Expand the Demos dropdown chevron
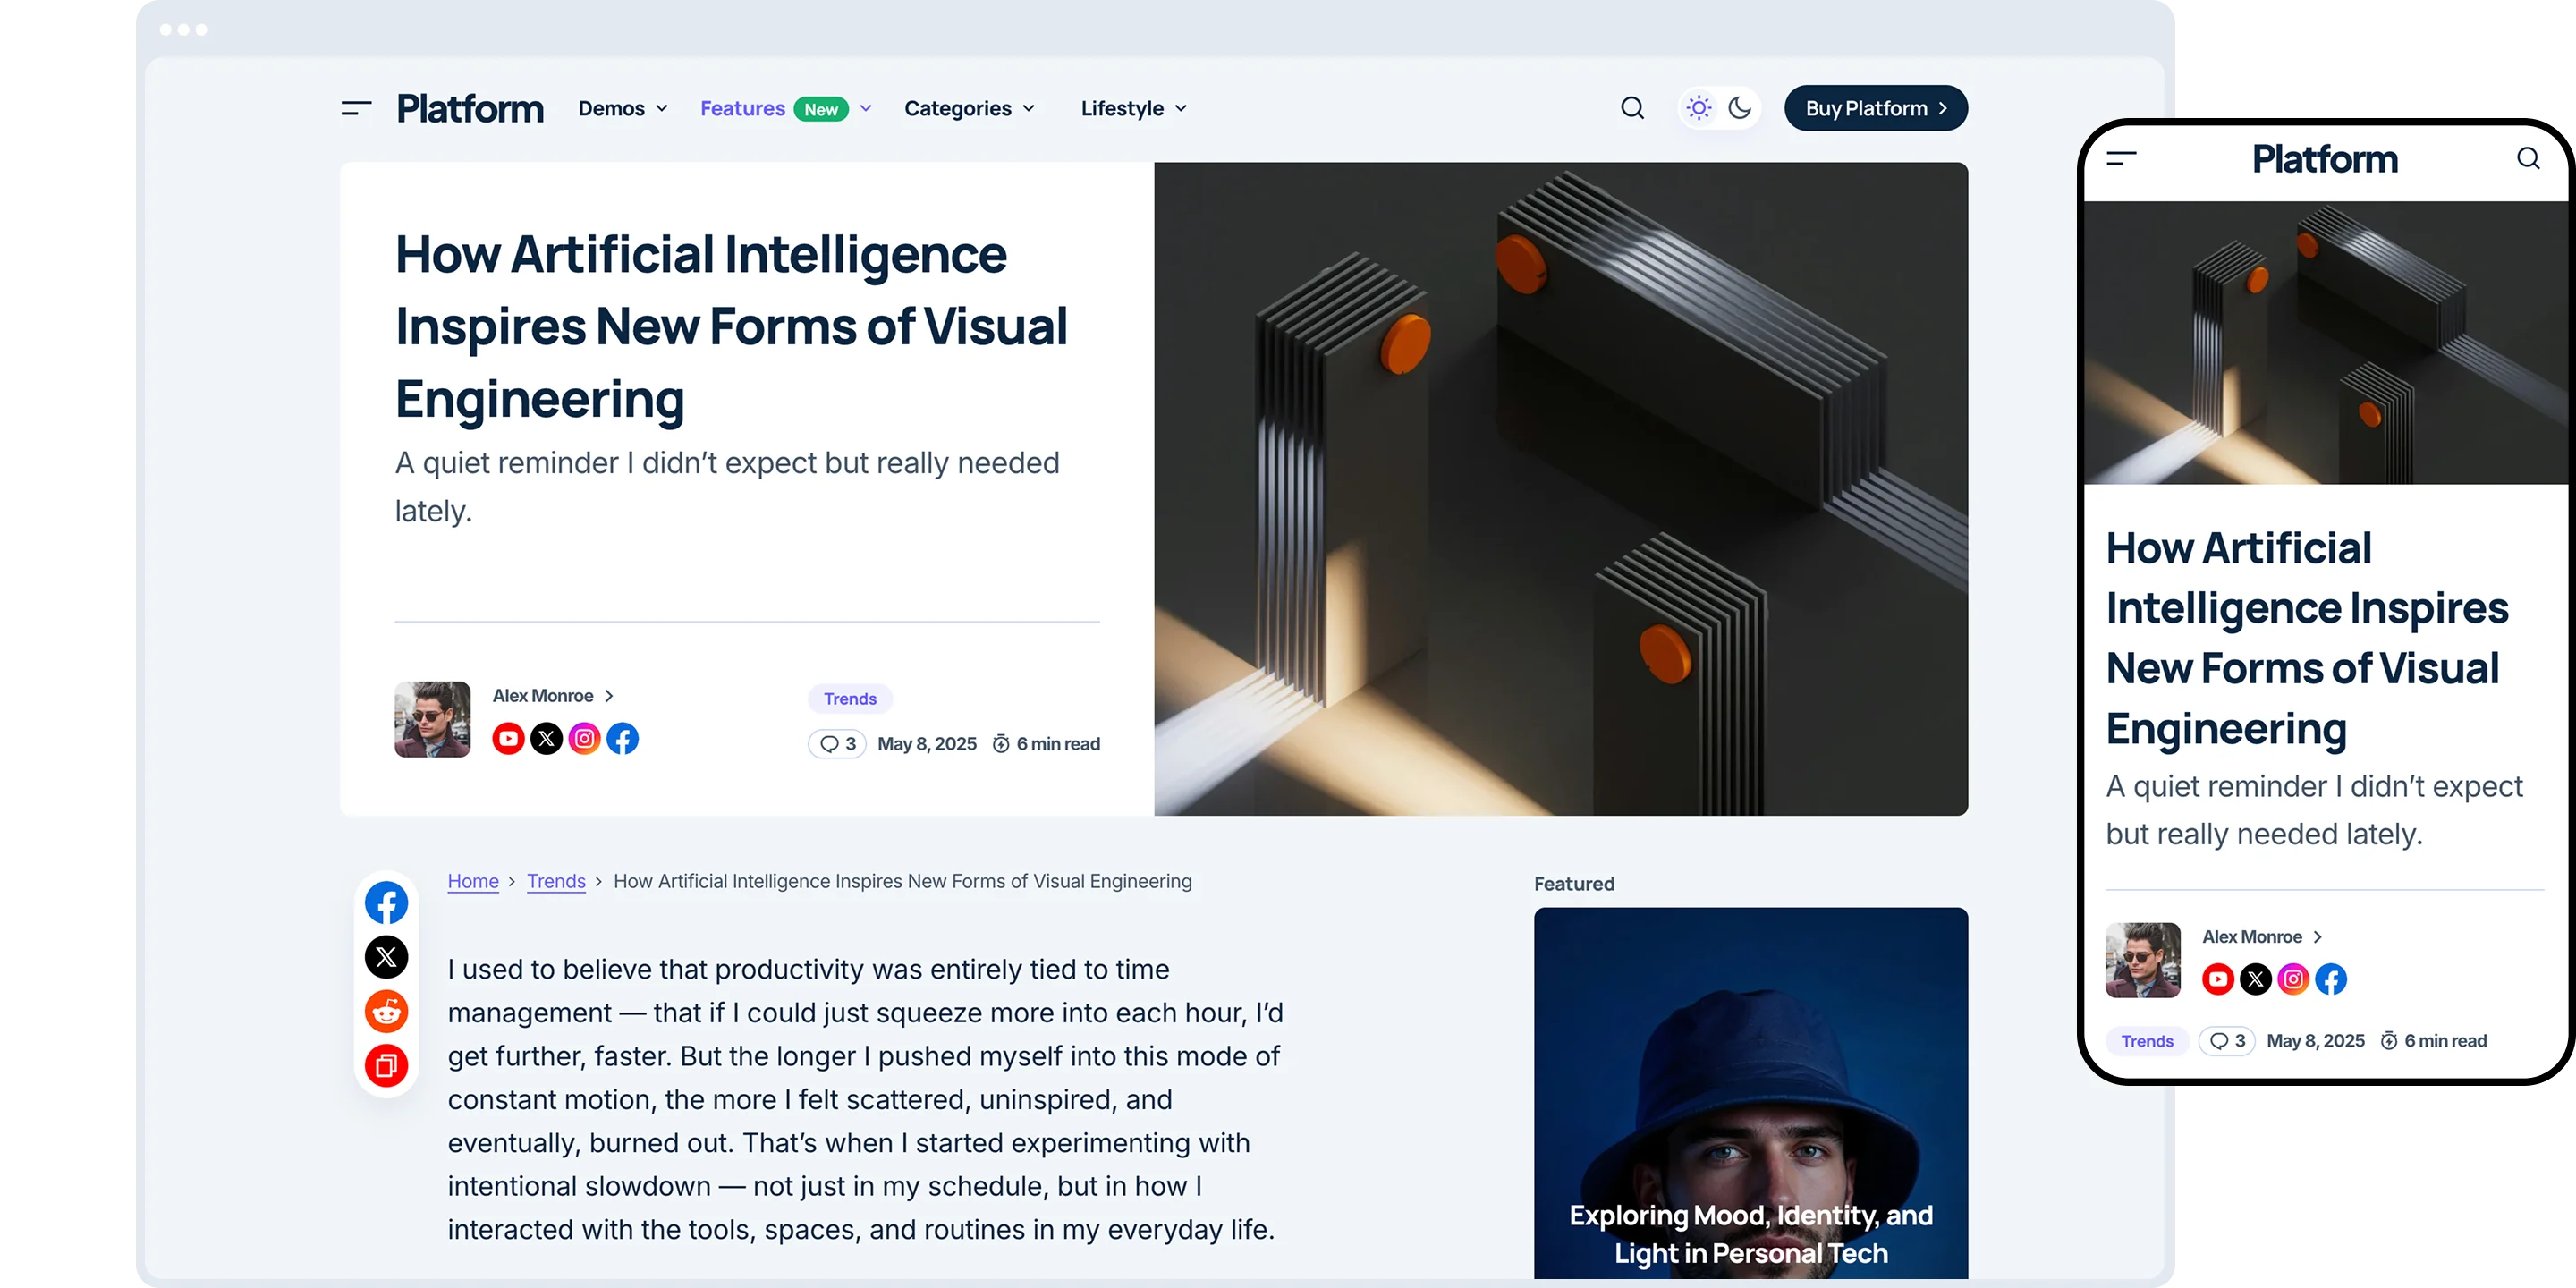Viewport: 2576px width, 1288px height. (661, 109)
